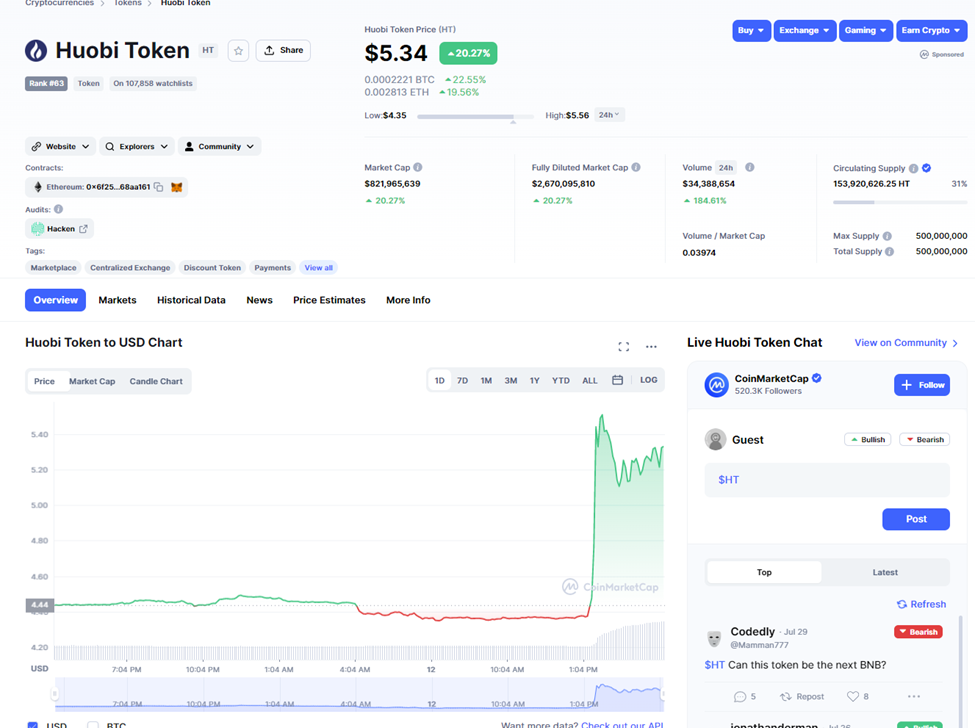
Task: Show Volume 24h info tooltip
Action: (750, 167)
